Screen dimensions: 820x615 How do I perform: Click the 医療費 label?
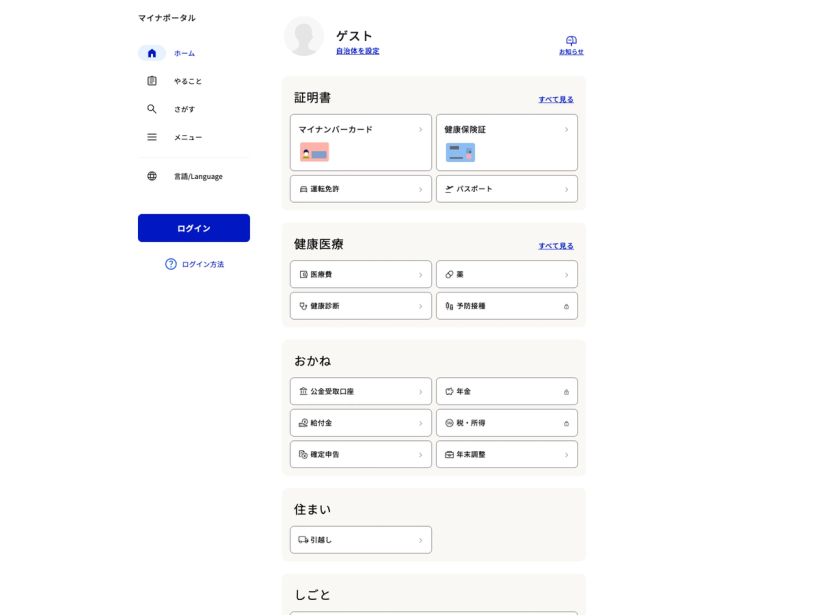(321, 274)
